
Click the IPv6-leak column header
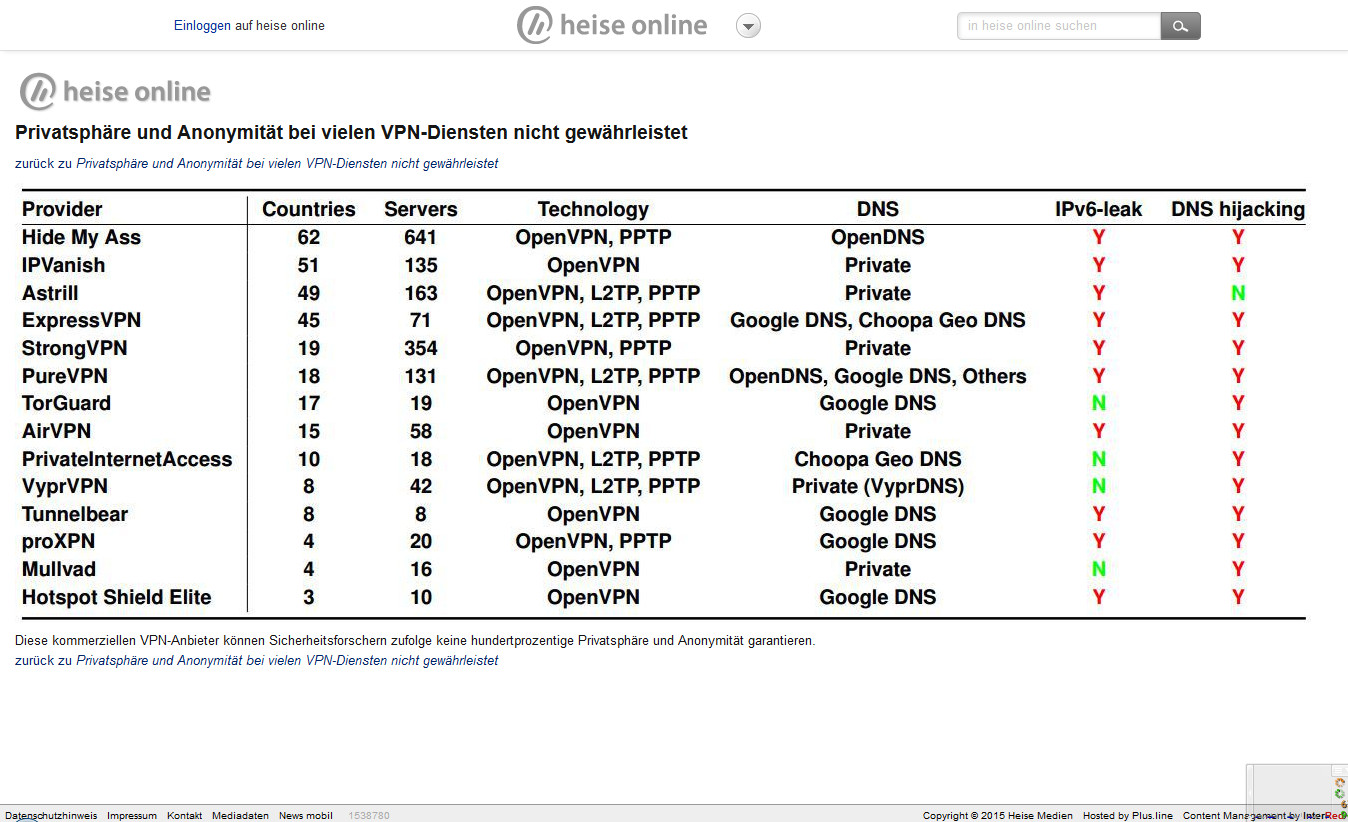(1098, 209)
